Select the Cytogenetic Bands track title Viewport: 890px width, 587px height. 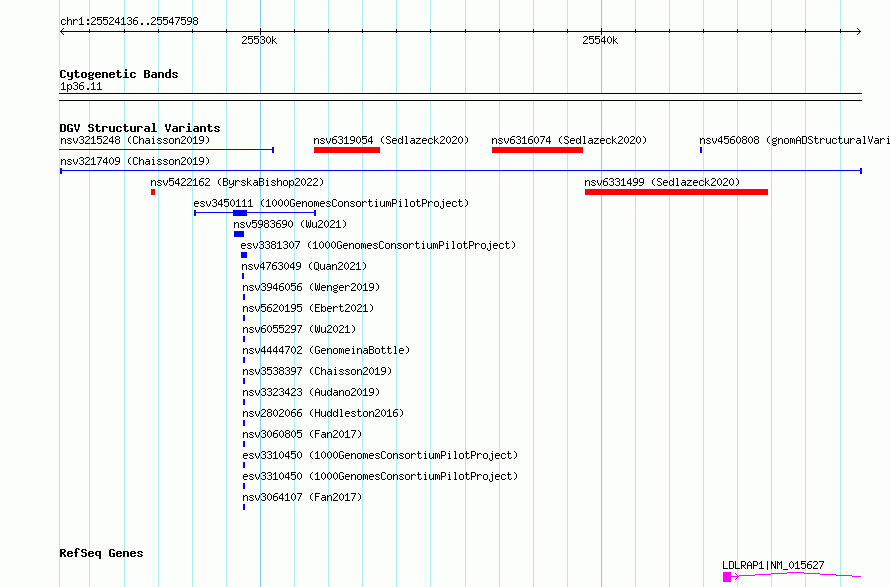(x=119, y=74)
